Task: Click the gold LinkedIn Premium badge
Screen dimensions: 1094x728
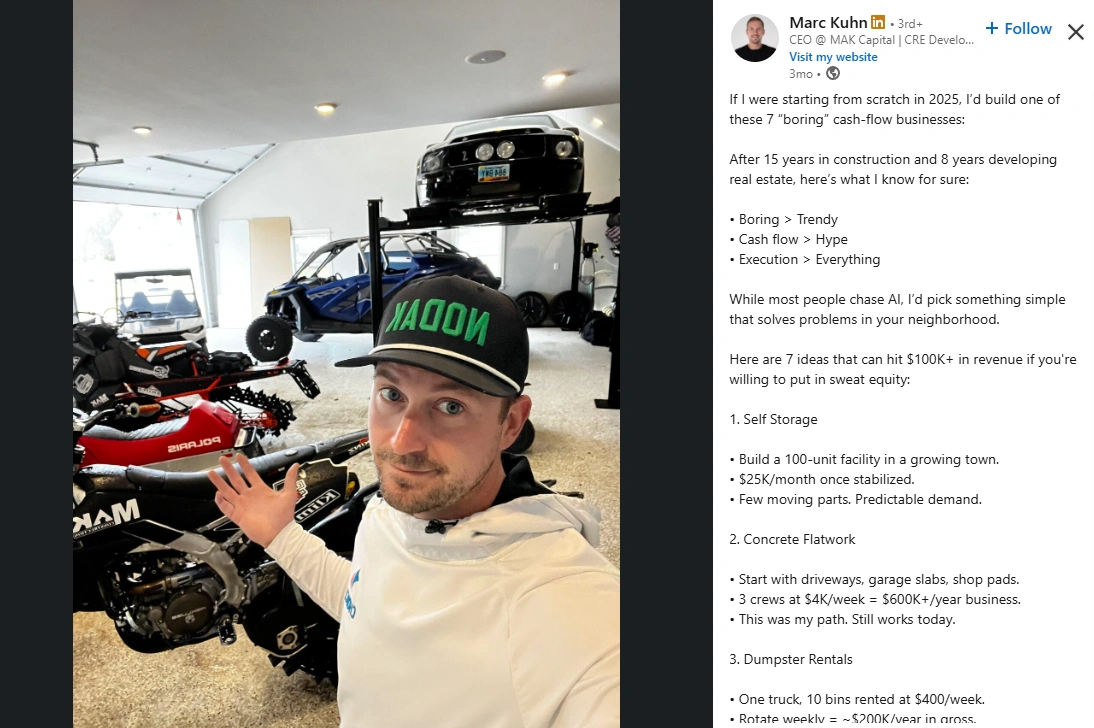Action: tap(878, 22)
